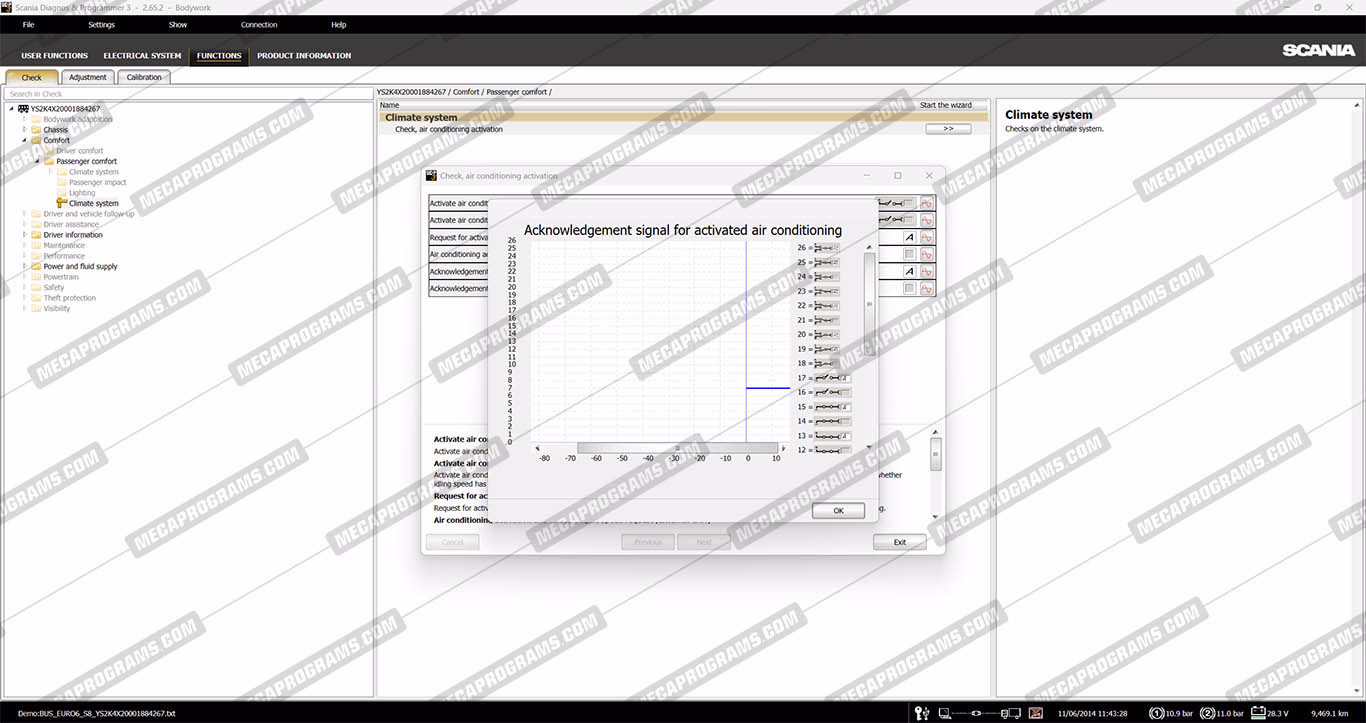This screenshot has height=723, width=1366.
Task: Click the circuit 2 pressure gauge icon
Action: click(1208, 713)
